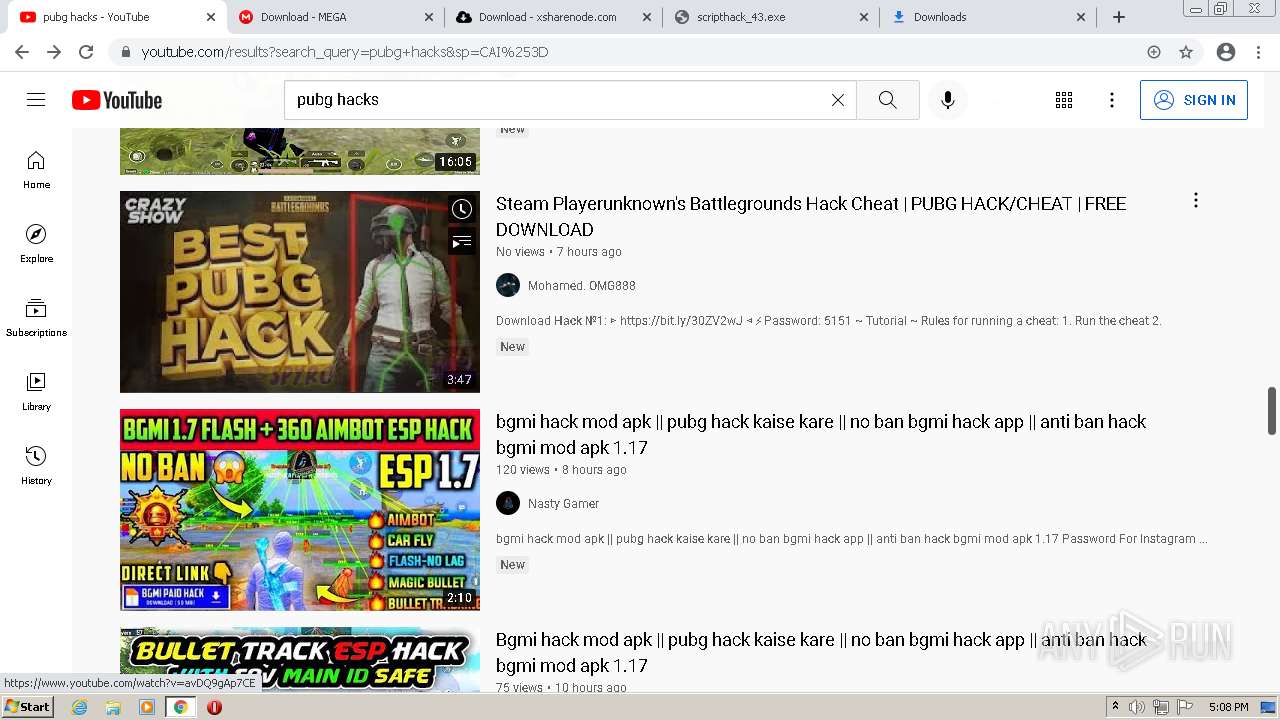This screenshot has width=1280, height=720.
Task: Open the 16:05 video thumbnail
Action: coord(300,151)
